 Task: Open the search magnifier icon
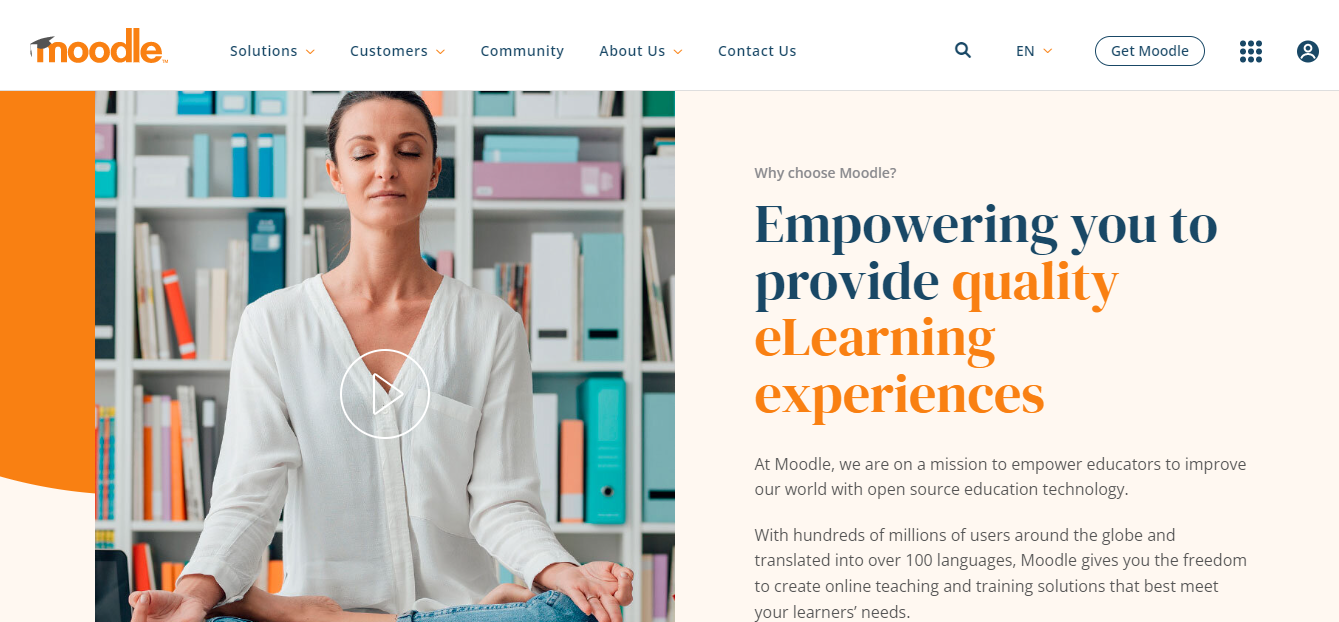(x=963, y=50)
